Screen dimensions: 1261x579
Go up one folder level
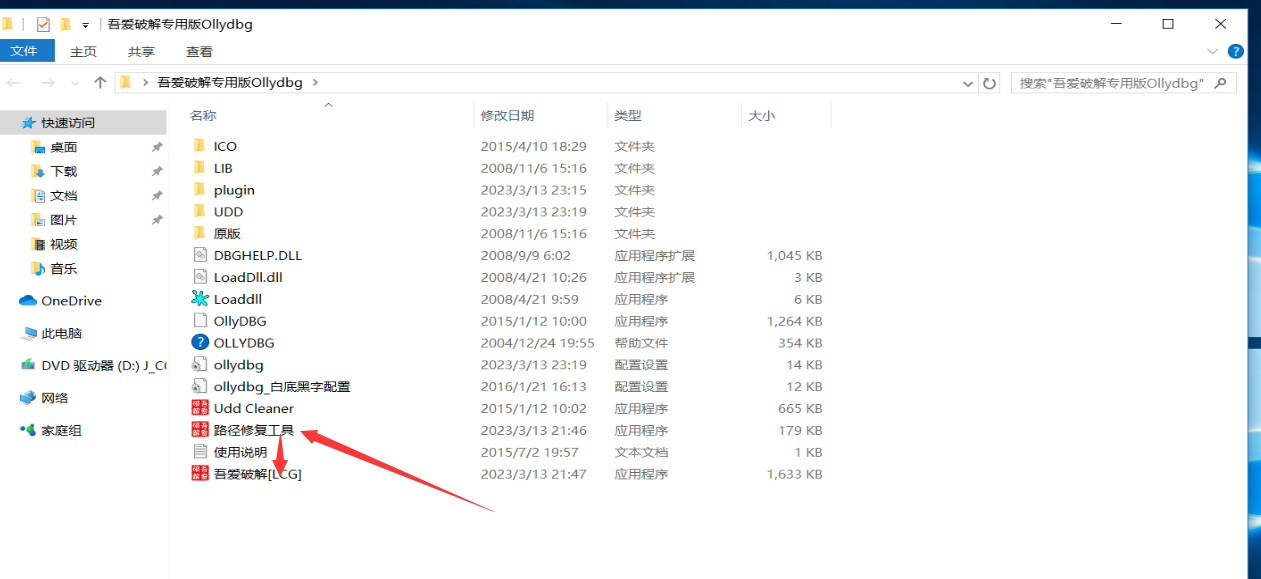pos(100,83)
